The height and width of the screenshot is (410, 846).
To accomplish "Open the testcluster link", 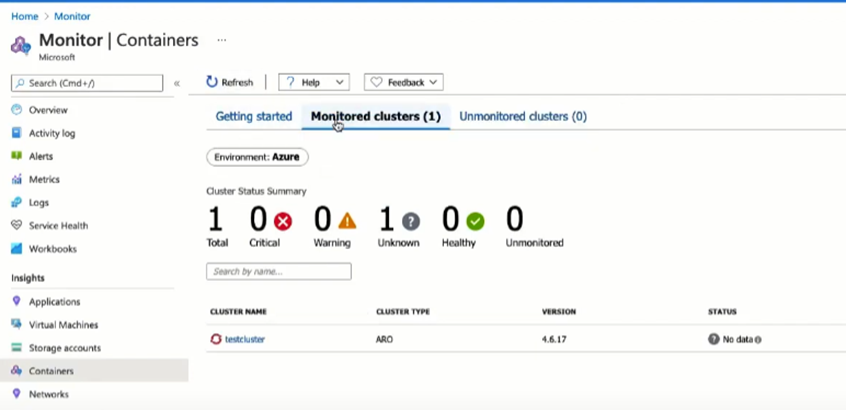I will coord(245,339).
